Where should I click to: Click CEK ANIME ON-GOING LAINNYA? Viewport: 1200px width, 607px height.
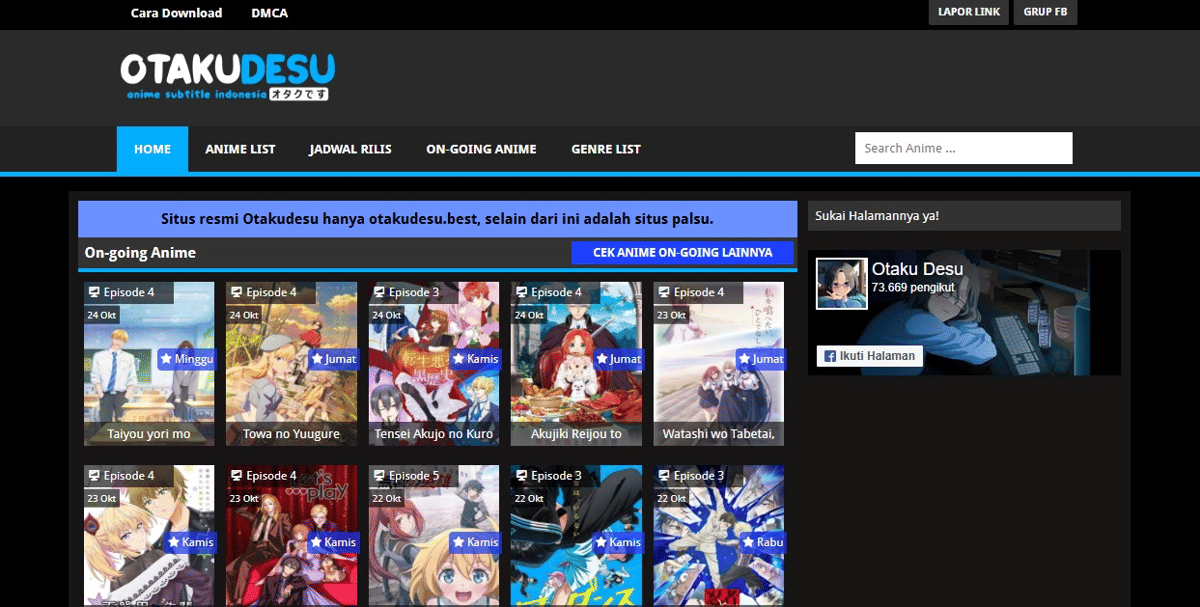(683, 252)
